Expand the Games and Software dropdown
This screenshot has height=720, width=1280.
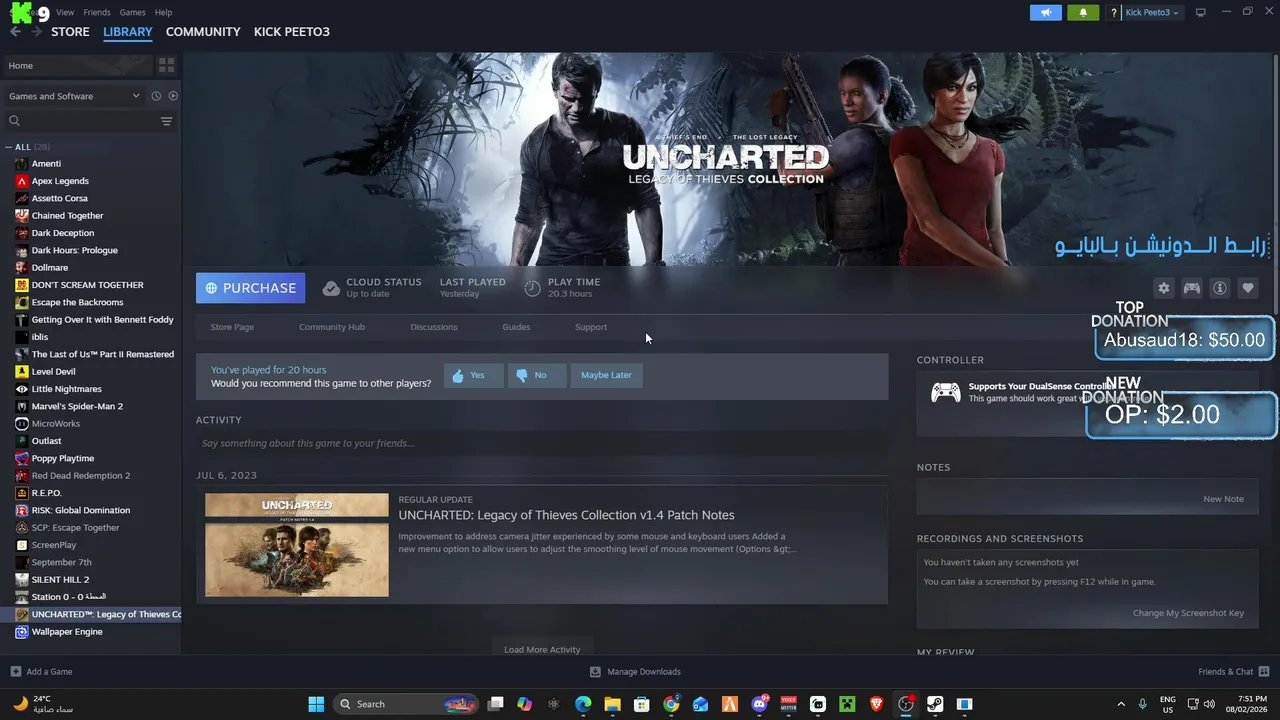[75, 96]
